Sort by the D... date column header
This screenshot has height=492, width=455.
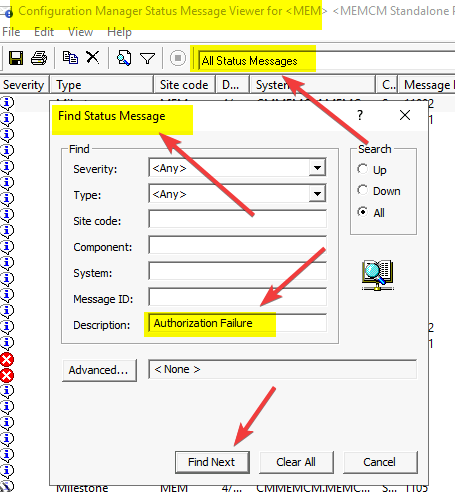tap(232, 85)
